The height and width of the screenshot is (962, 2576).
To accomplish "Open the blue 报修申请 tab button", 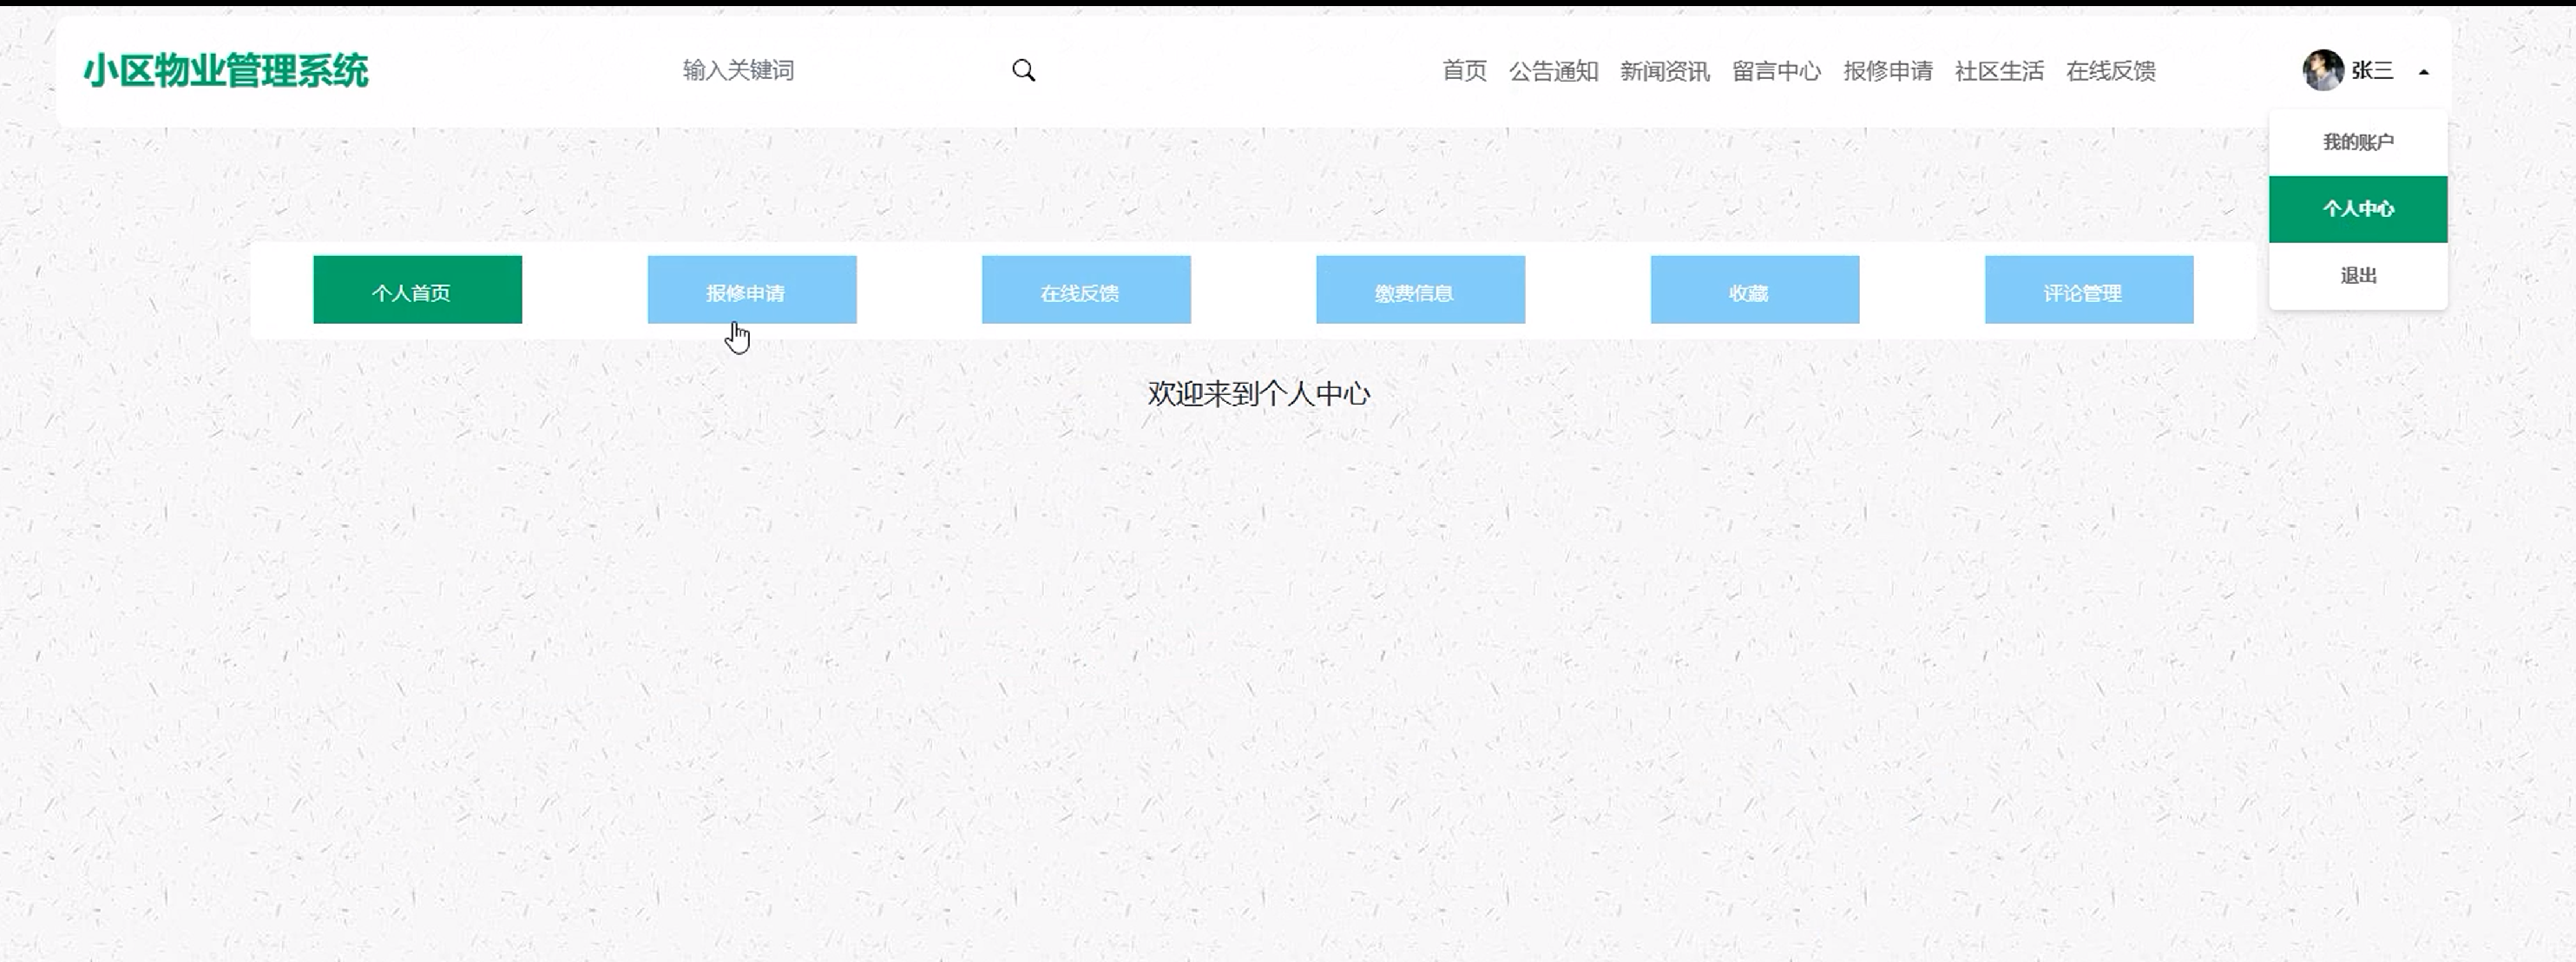I will pos(751,290).
